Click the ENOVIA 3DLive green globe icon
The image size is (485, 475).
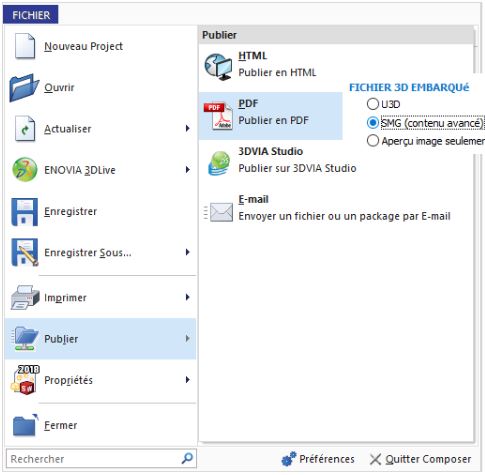point(25,170)
